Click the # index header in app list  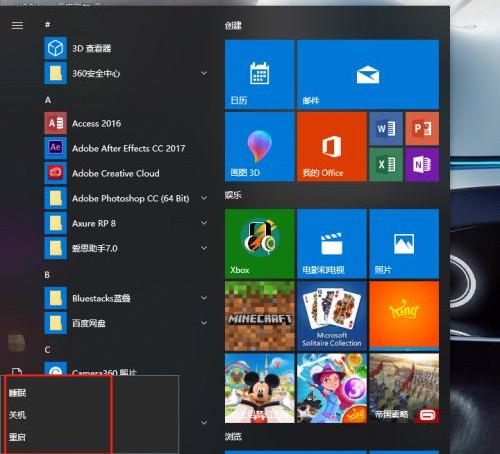click(x=48, y=25)
